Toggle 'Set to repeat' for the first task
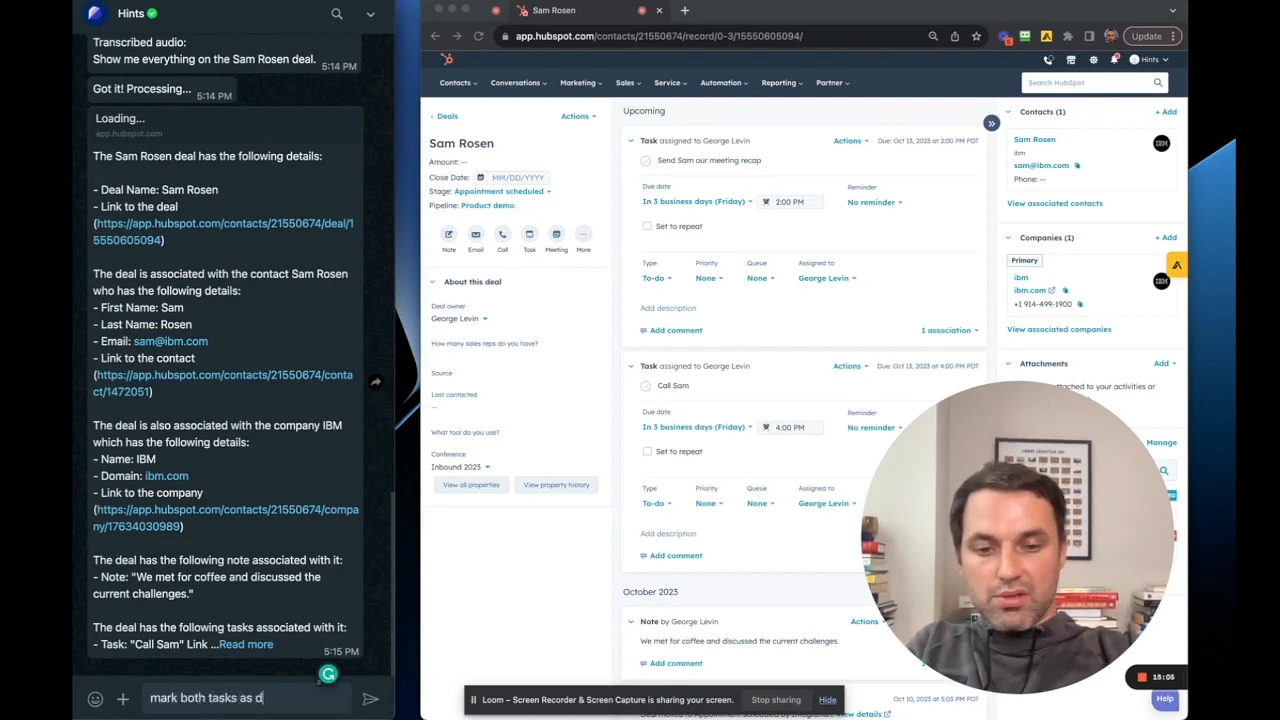Viewport: 1280px width, 720px height. (648, 226)
